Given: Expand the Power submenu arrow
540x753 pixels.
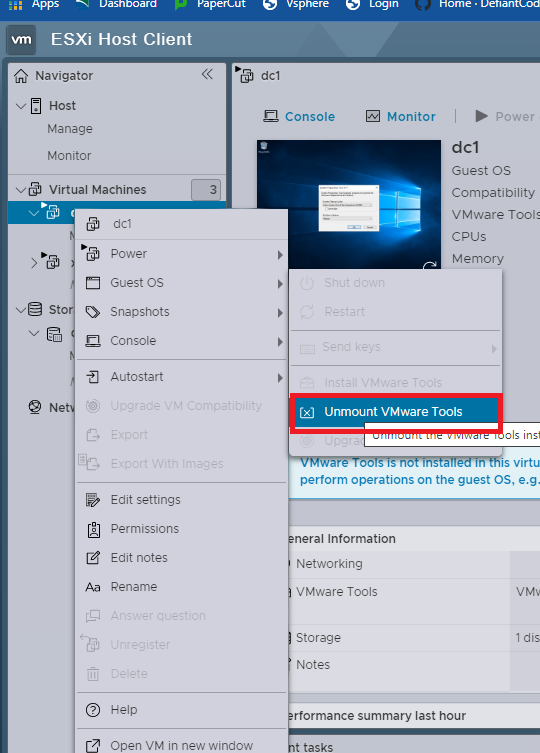Looking at the screenshot, I should click(x=280, y=255).
